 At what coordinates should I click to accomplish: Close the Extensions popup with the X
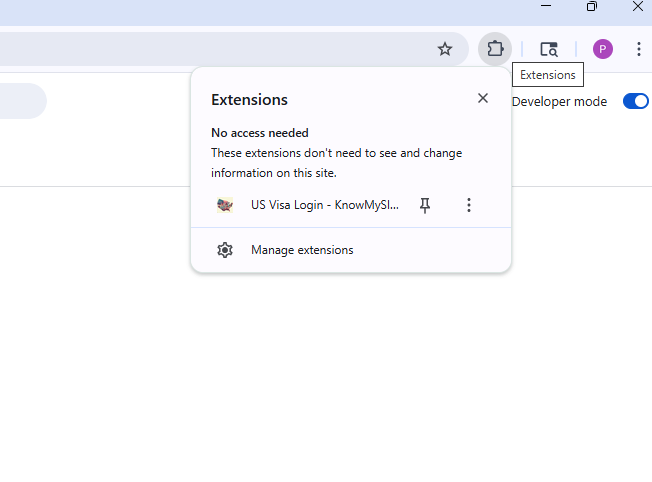[x=483, y=98]
